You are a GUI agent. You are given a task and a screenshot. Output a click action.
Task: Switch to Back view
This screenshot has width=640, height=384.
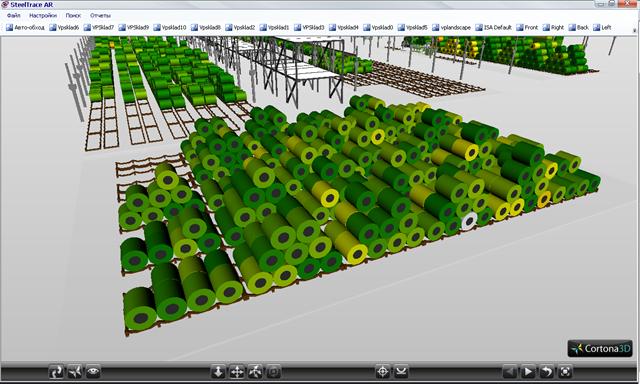click(578, 27)
